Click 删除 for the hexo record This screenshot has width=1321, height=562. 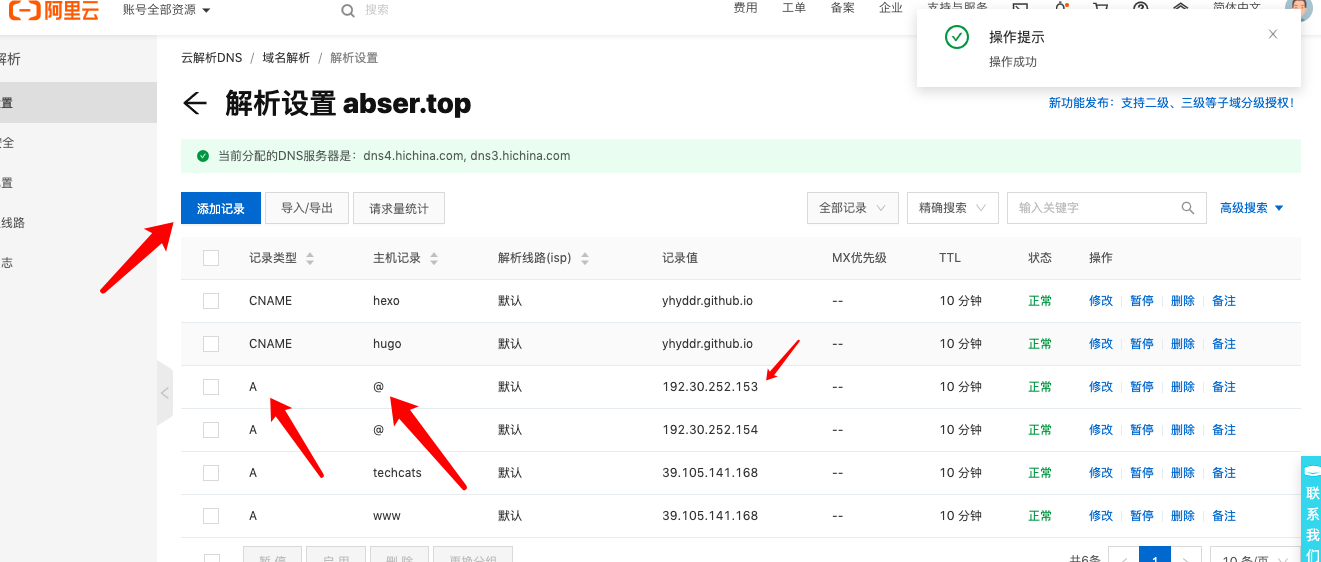point(1183,301)
